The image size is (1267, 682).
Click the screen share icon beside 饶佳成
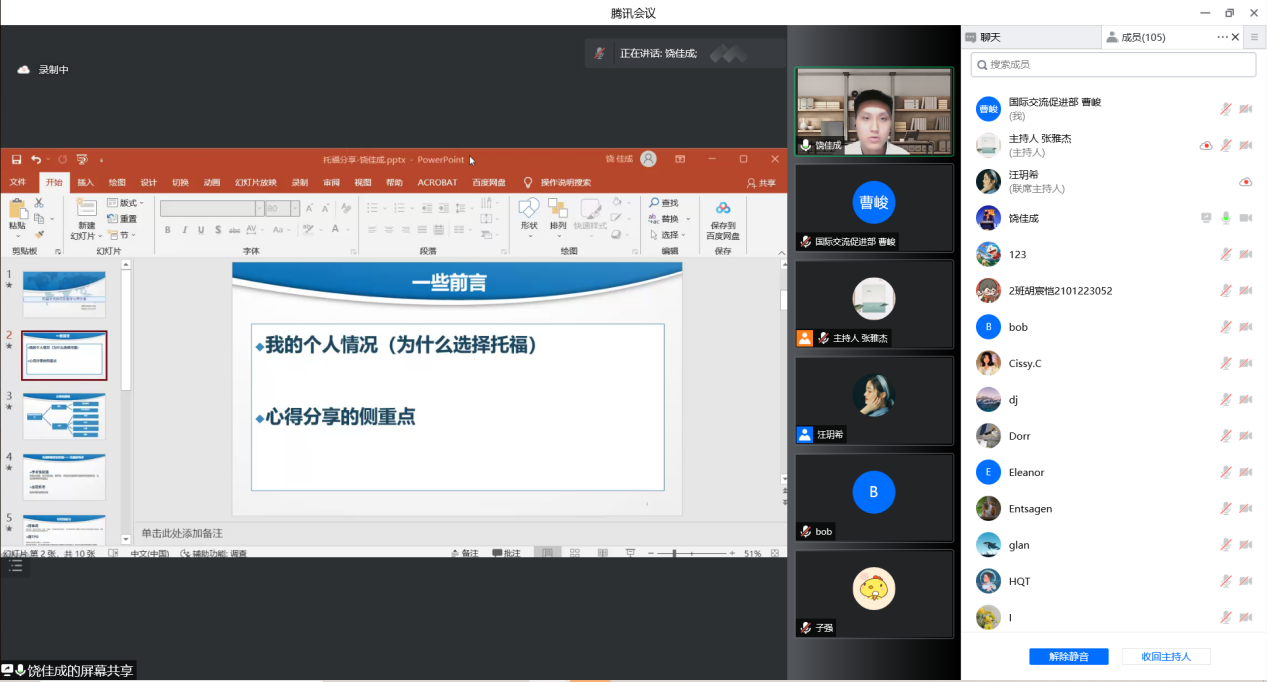tap(1206, 218)
